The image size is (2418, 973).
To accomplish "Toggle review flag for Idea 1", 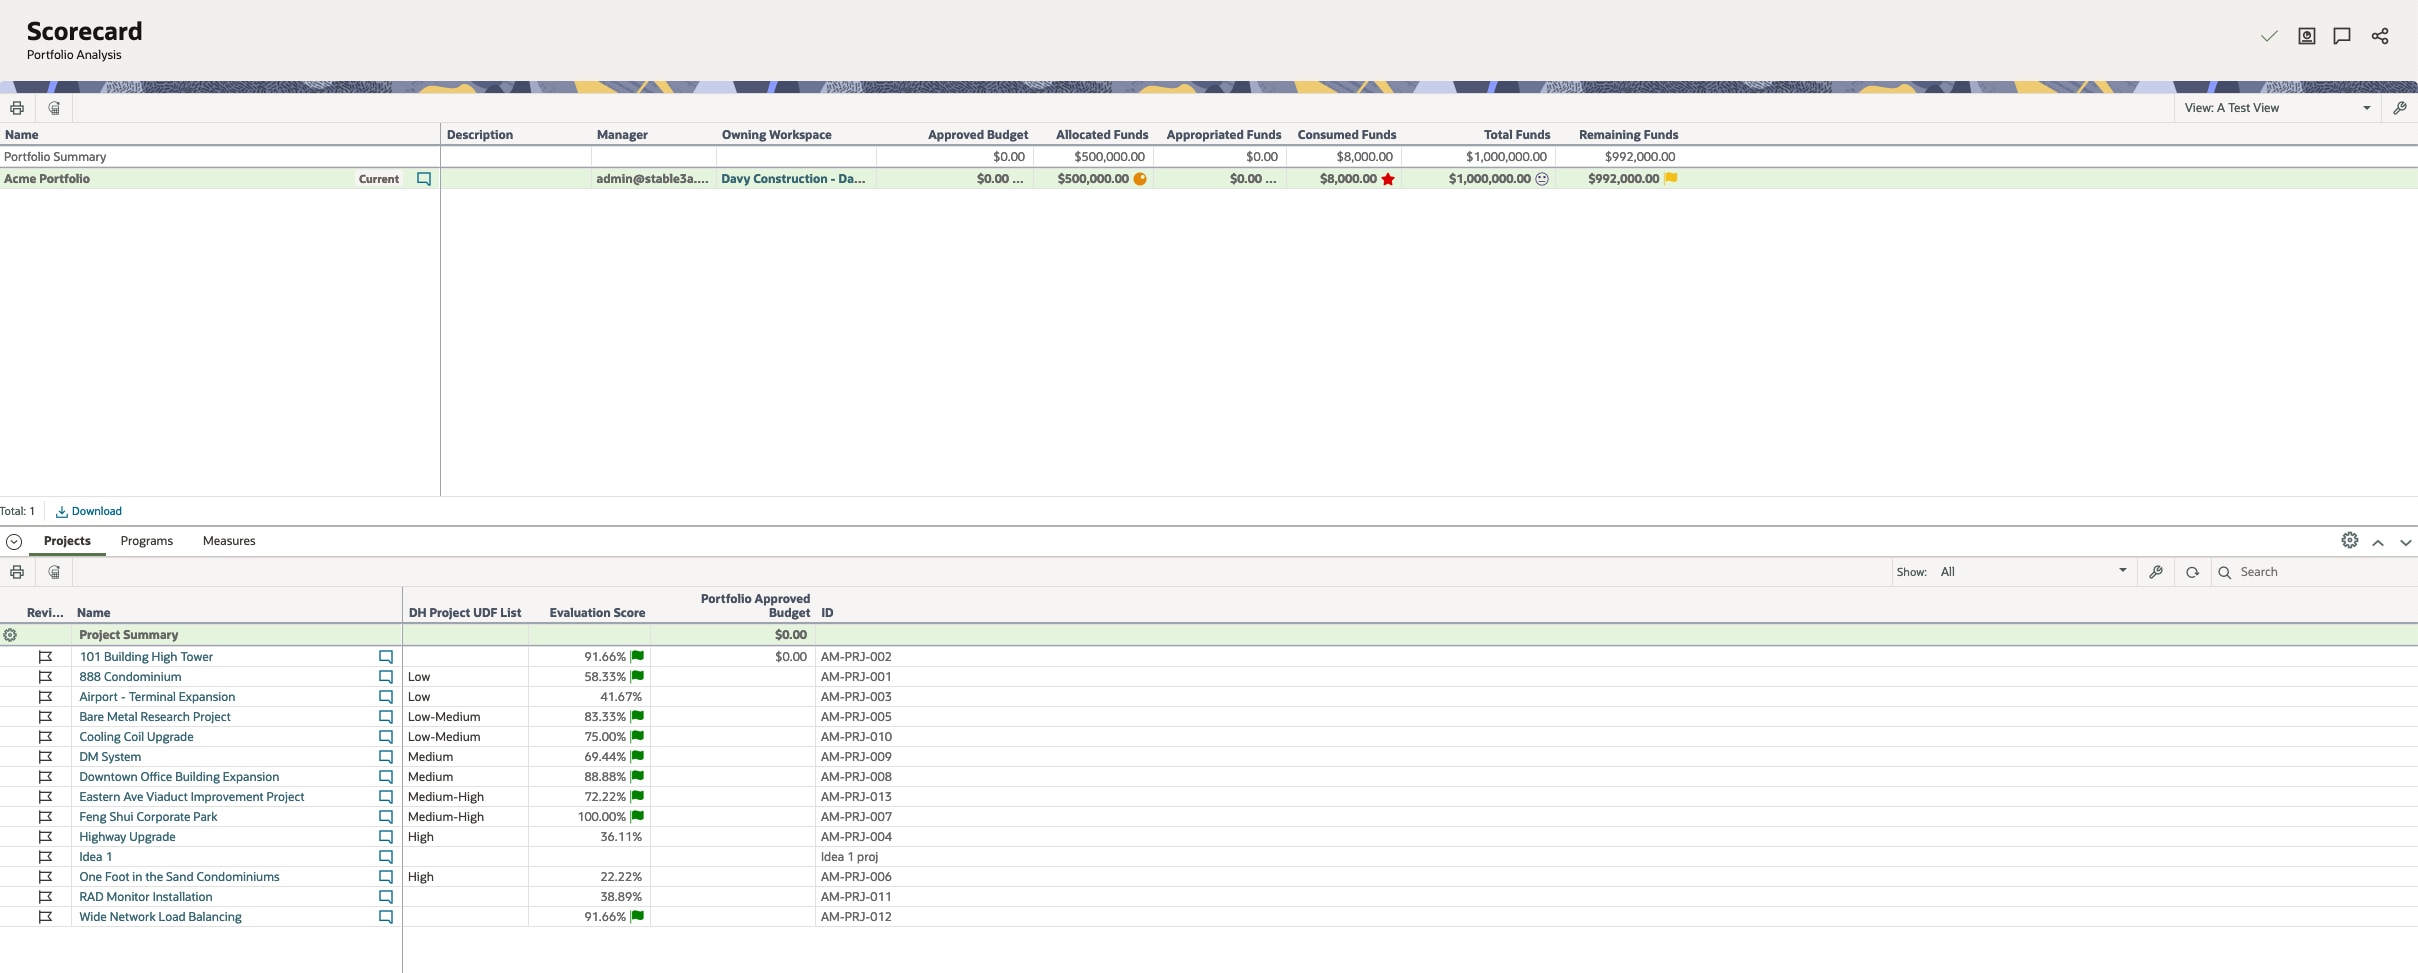I will (45, 857).
